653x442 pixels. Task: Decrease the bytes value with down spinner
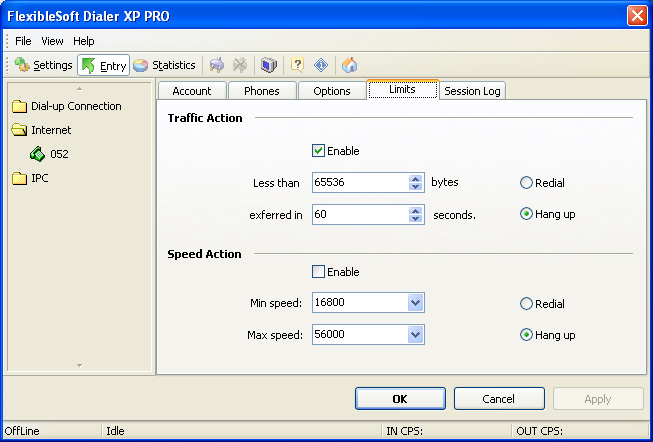(x=416, y=187)
